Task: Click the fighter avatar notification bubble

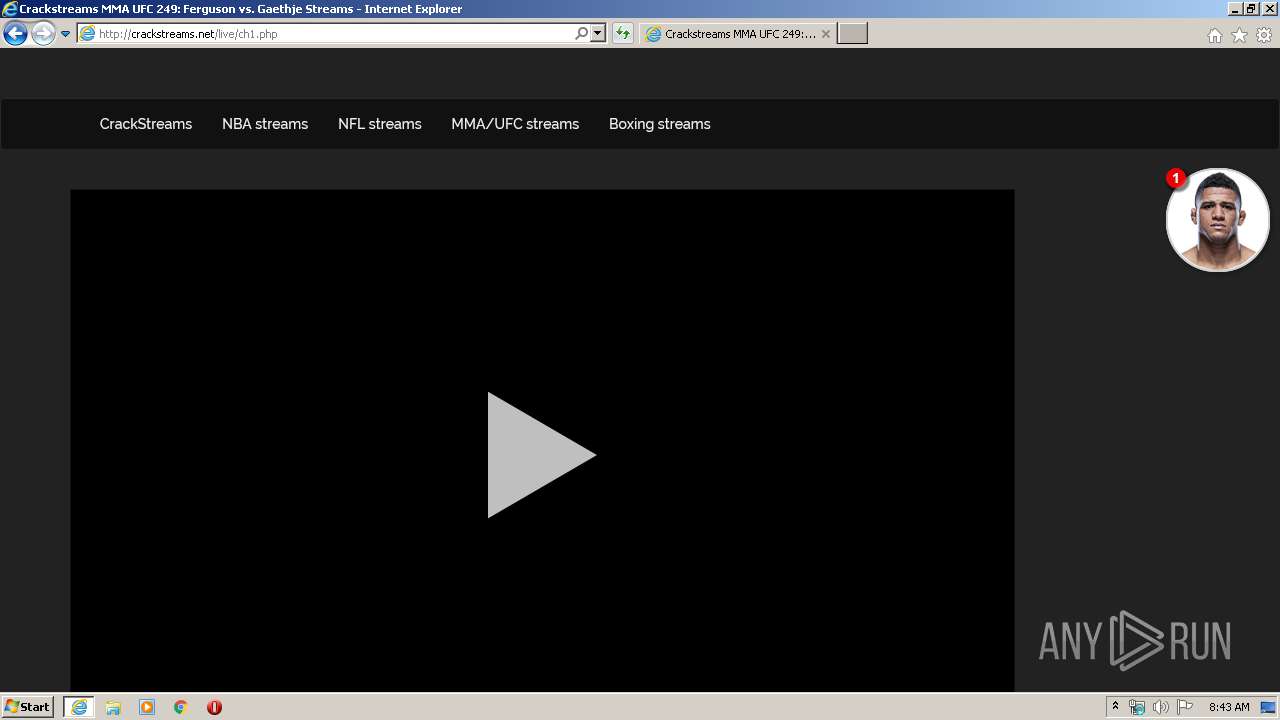Action: click(1218, 220)
